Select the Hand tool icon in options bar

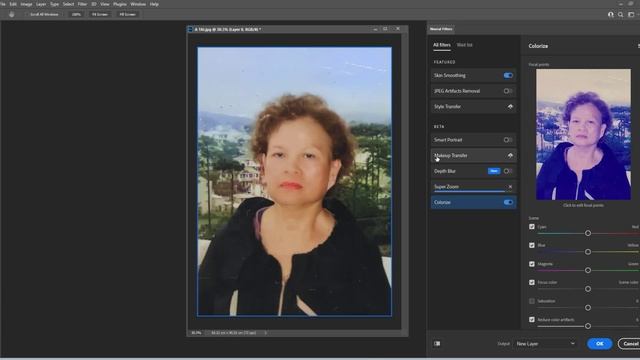pos(11,14)
